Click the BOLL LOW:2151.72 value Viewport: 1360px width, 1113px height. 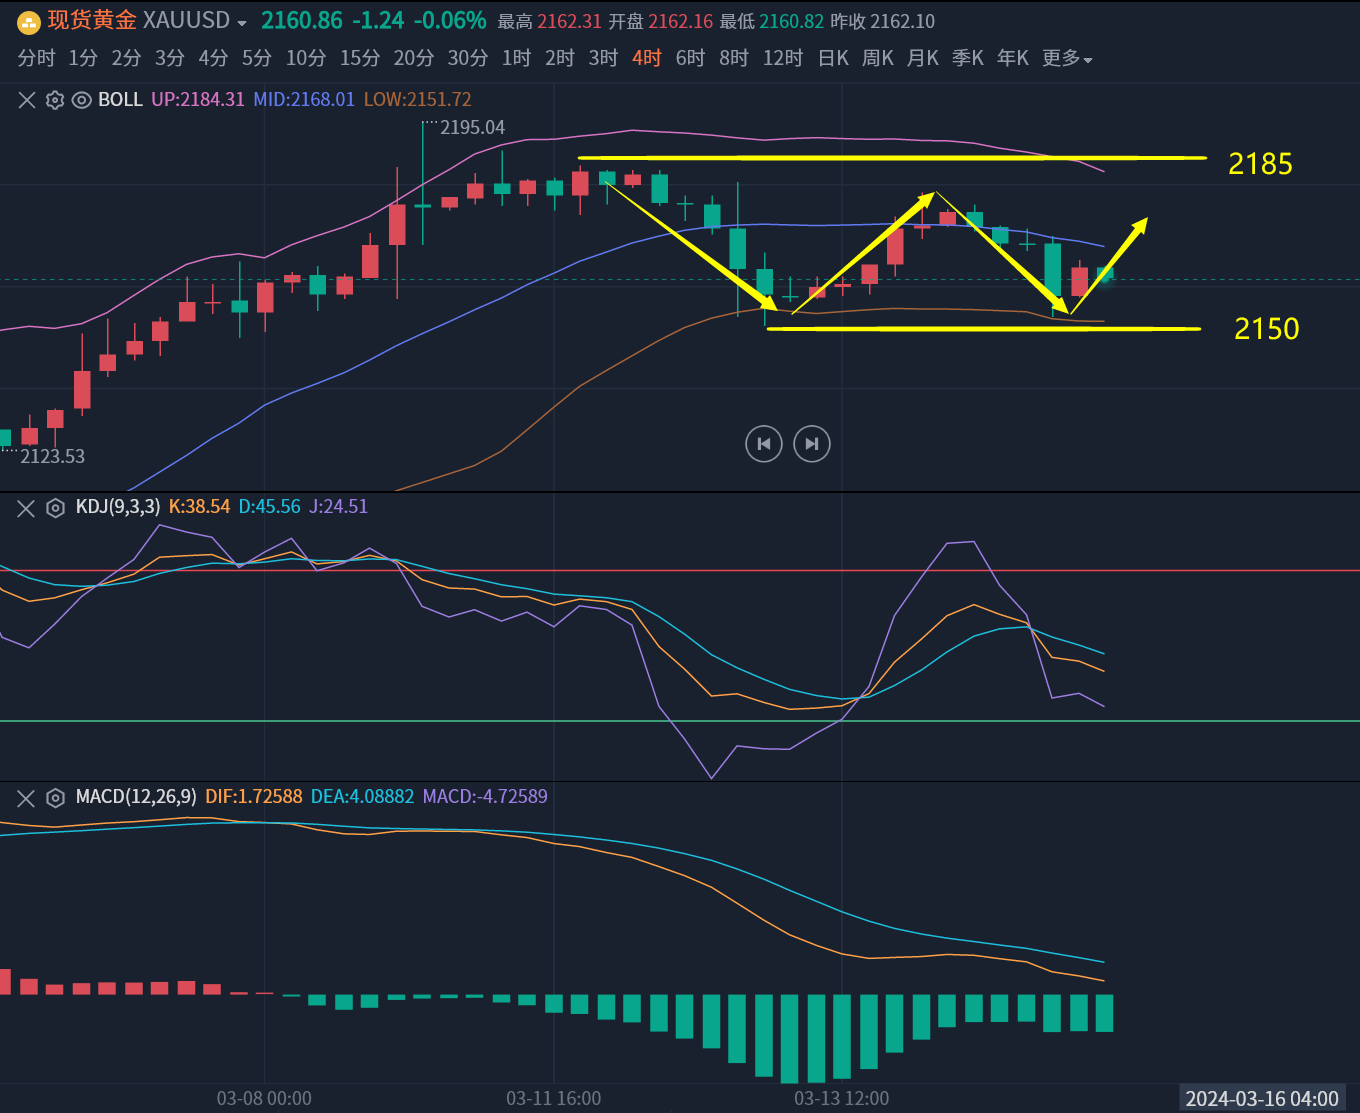point(417,100)
